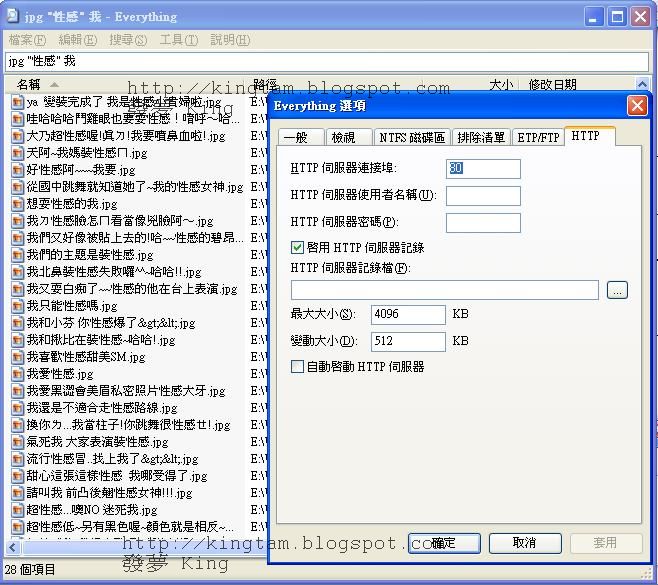Viewport: 658px width, 585px height.
Task: Enable 自動啓動 HTTP 伺服器 checkbox
Action: point(297,366)
